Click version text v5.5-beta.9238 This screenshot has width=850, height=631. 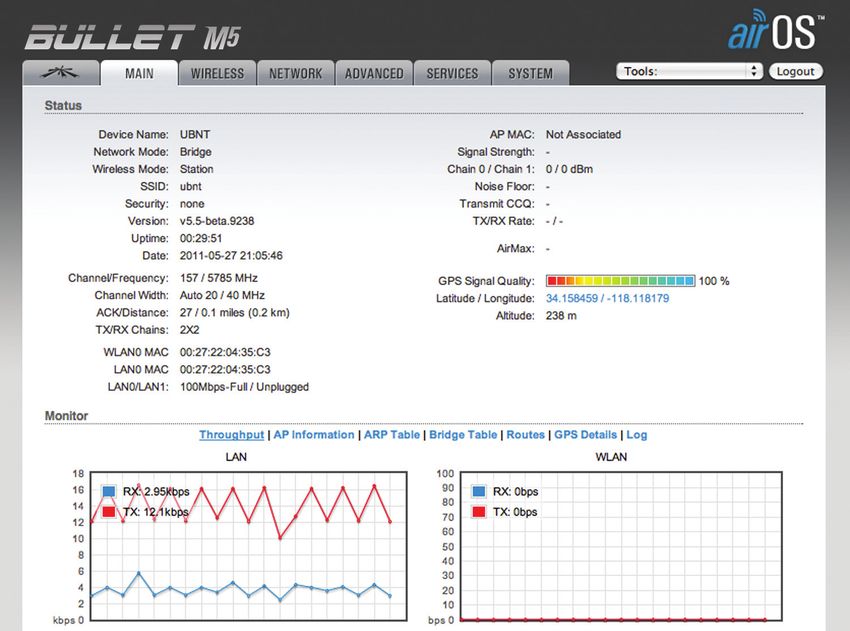click(217, 221)
